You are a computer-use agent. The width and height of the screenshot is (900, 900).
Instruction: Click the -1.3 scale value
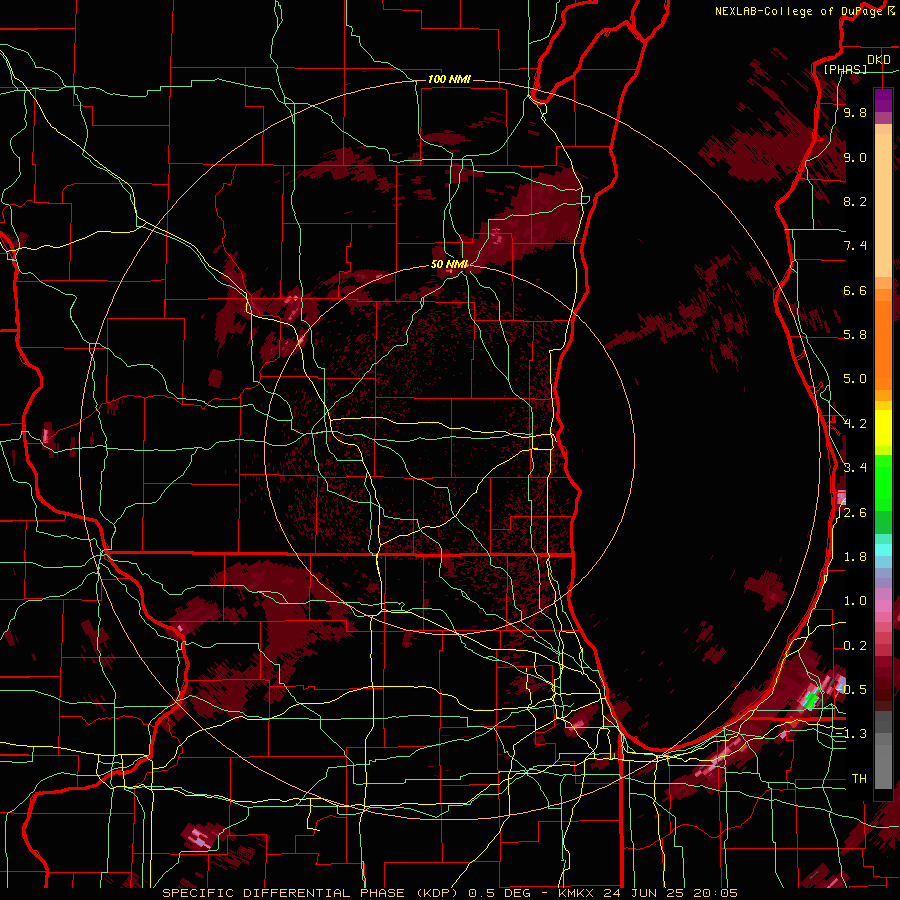tap(851, 734)
